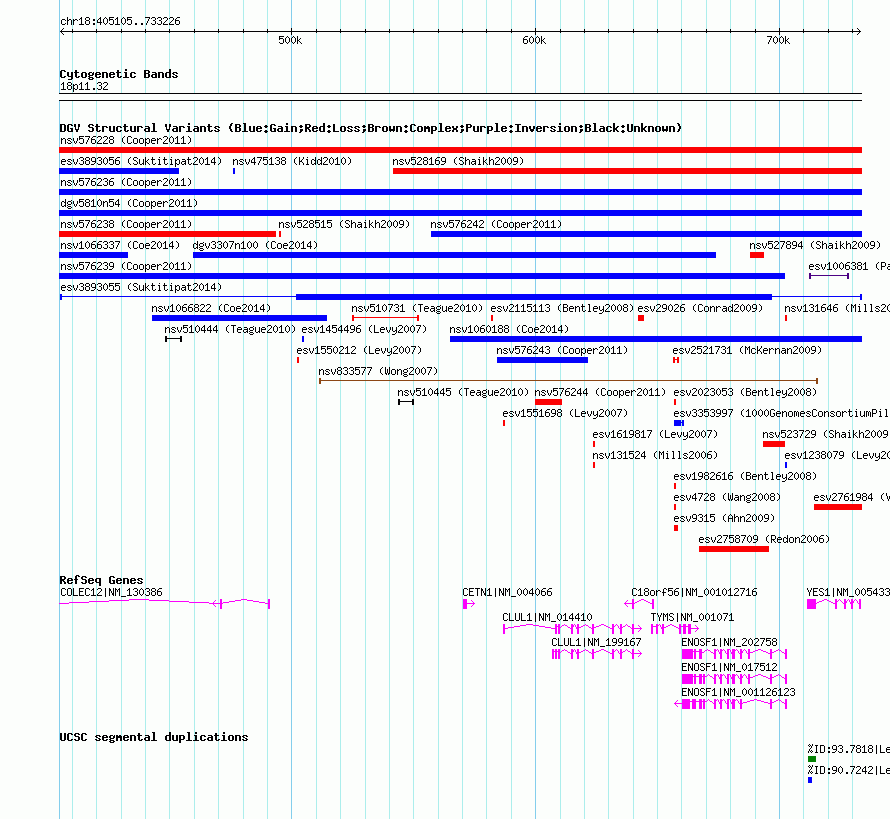Select ENOSF1|NM_202758 transcript label

pos(729,642)
